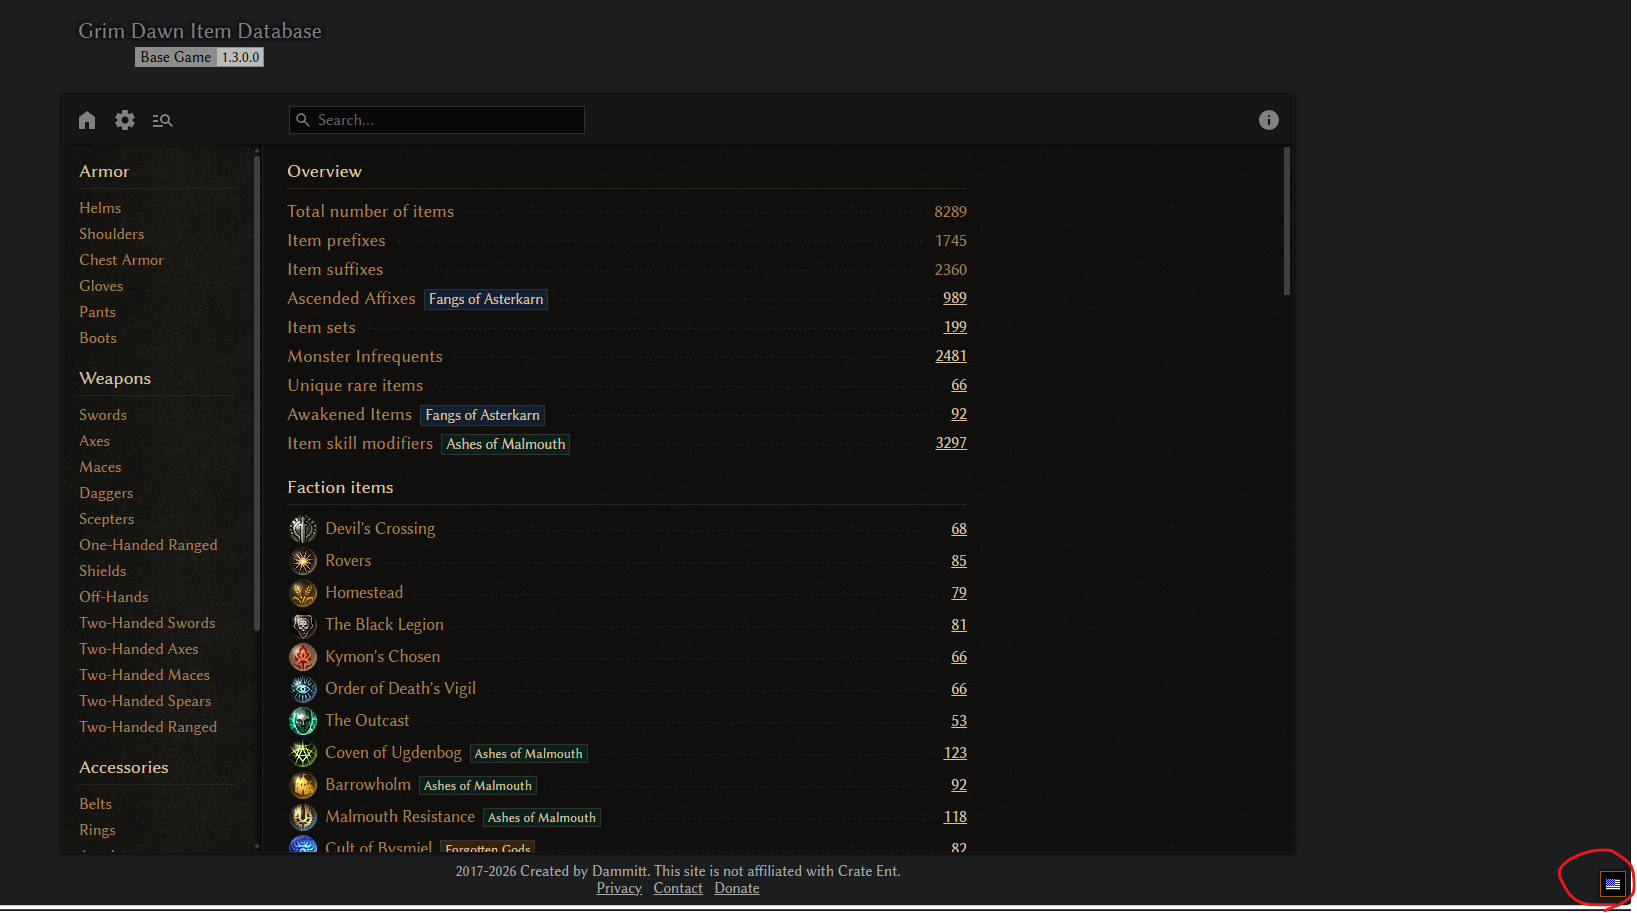This screenshot has width=1637, height=913.
Task: Click The Black Legion faction icon
Action: pyautogui.click(x=303, y=625)
